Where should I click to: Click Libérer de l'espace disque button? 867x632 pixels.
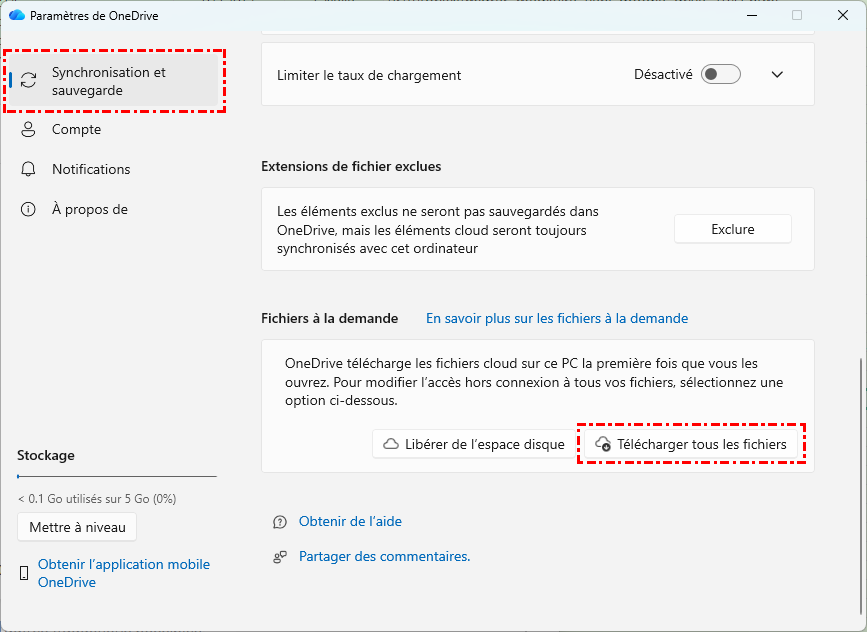pyautogui.click(x=474, y=444)
